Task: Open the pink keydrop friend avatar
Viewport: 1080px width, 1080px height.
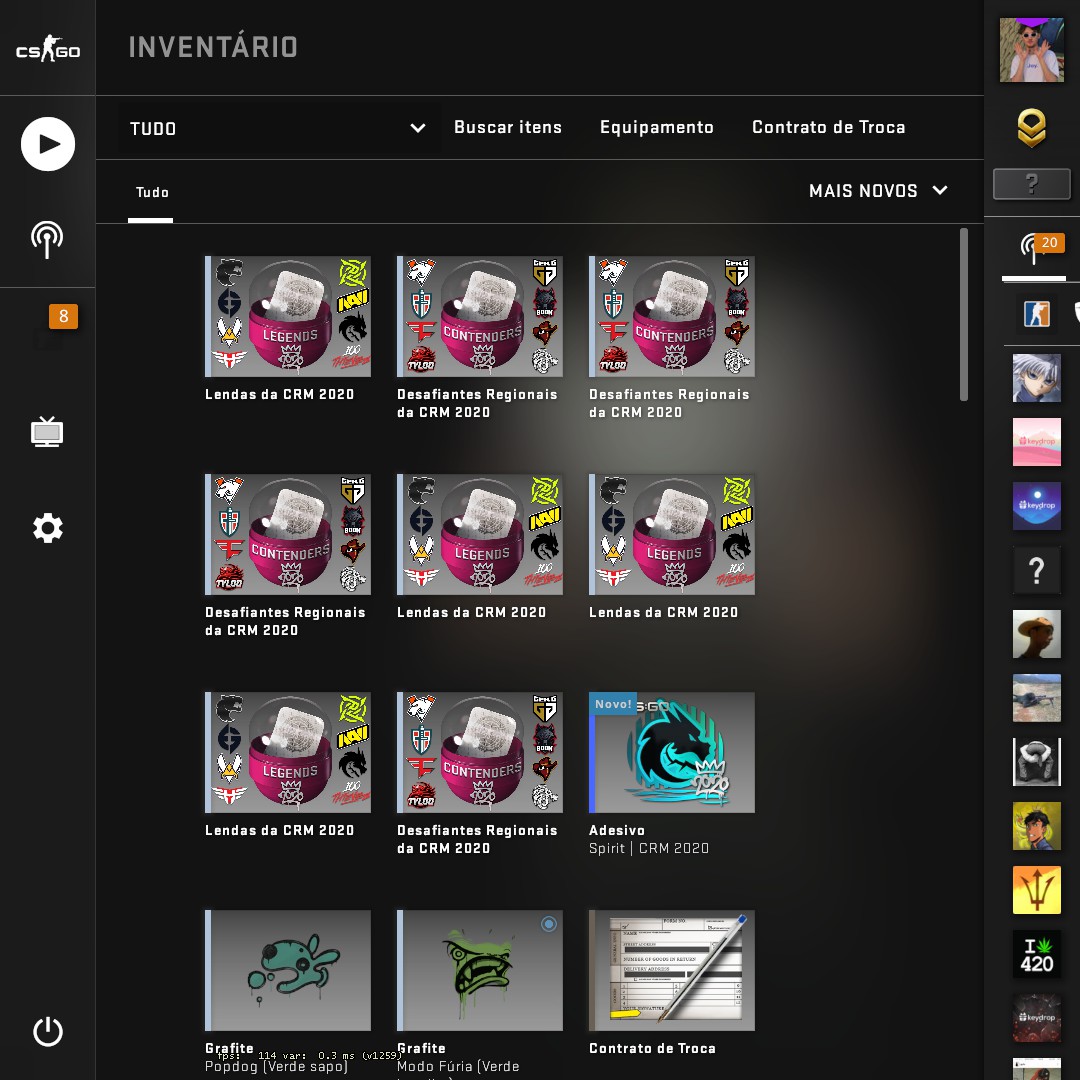Action: coord(1037,442)
